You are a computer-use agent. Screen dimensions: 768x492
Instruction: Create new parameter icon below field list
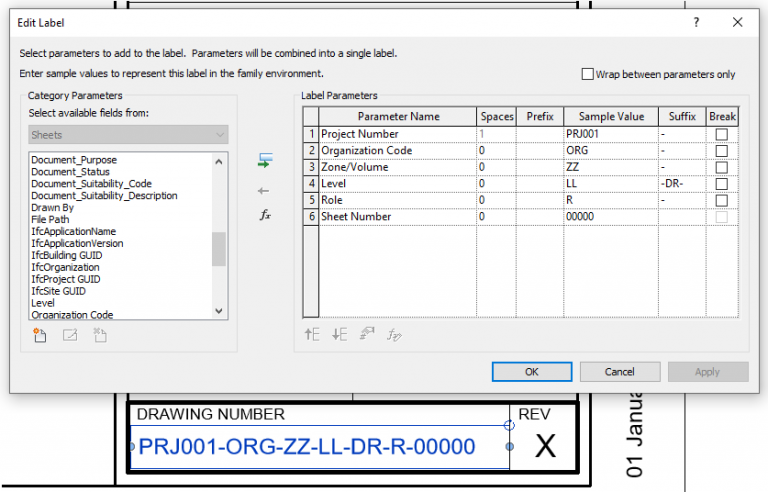[40, 335]
